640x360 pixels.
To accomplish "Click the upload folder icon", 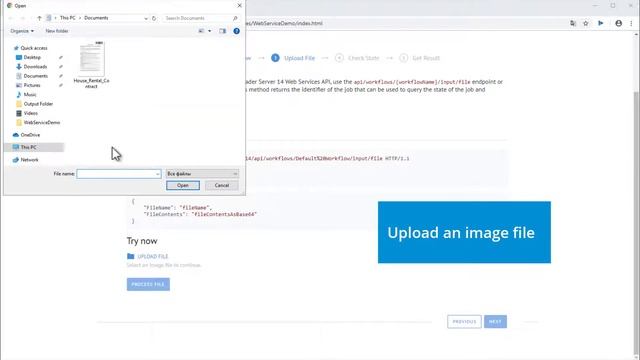I will (x=131, y=256).
